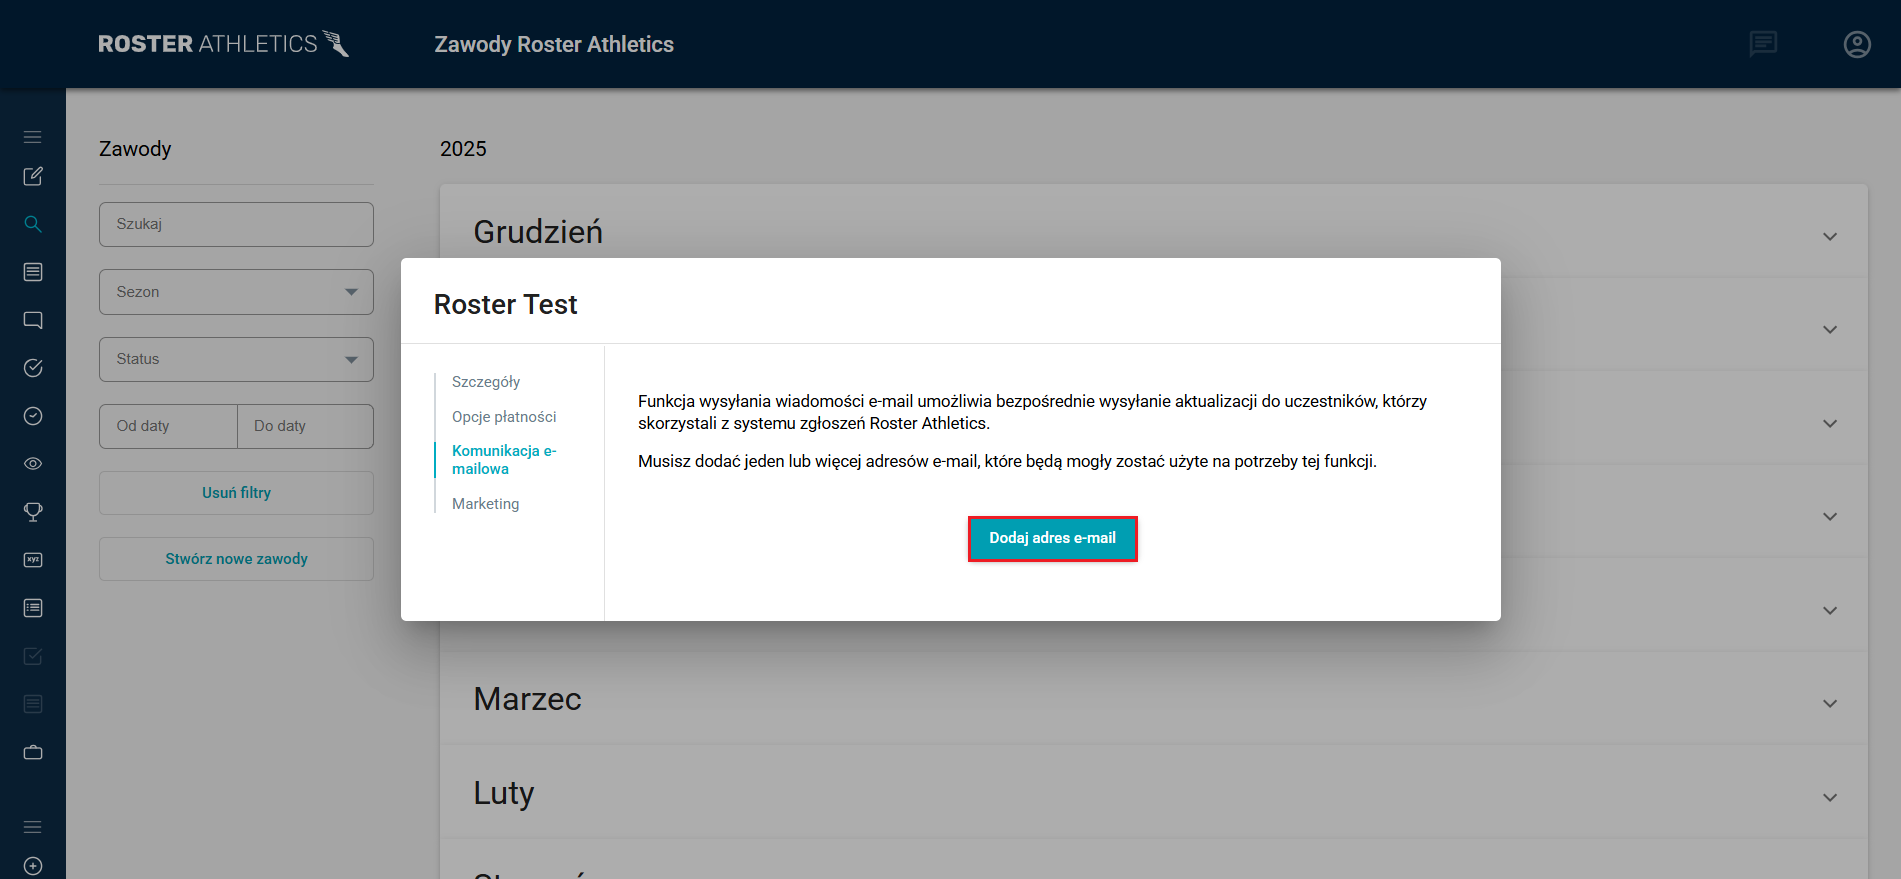
Task: Click the Dodaj adres e-mail button
Action: tap(1052, 538)
